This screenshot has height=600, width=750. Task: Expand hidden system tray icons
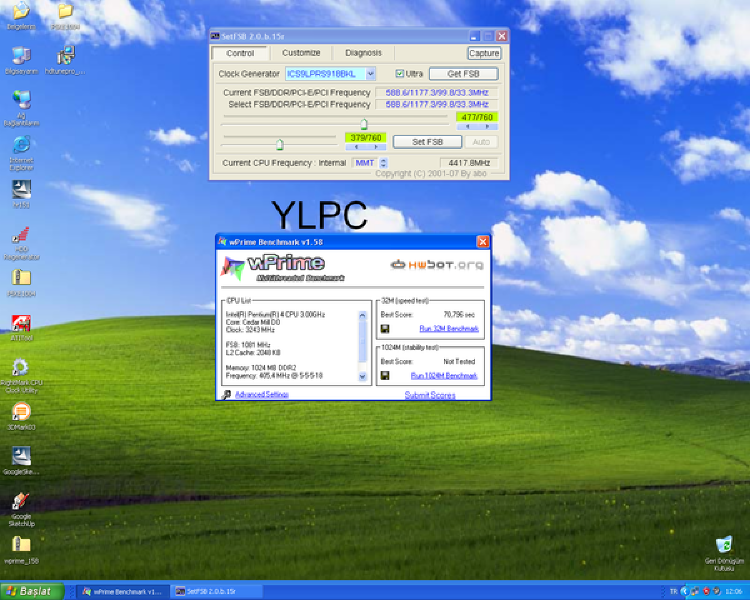point(684,591)
